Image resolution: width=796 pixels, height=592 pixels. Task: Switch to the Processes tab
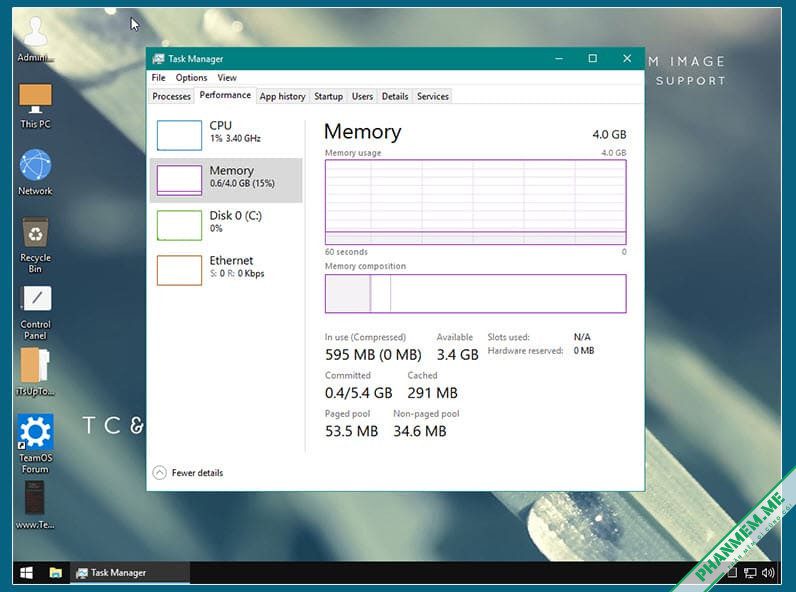[x=172, y=96]
